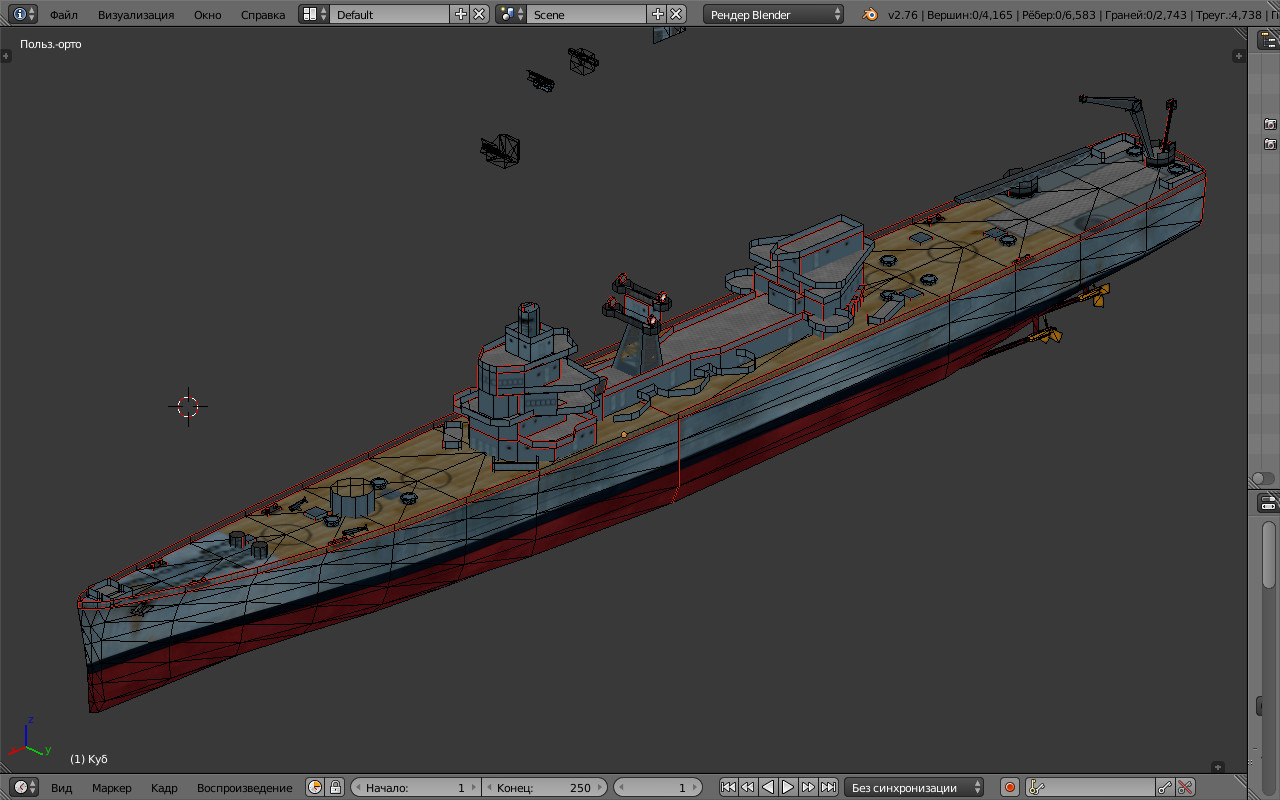Click the Справка menu
The width and height of the screenshot is (1280, 800).
263,15
